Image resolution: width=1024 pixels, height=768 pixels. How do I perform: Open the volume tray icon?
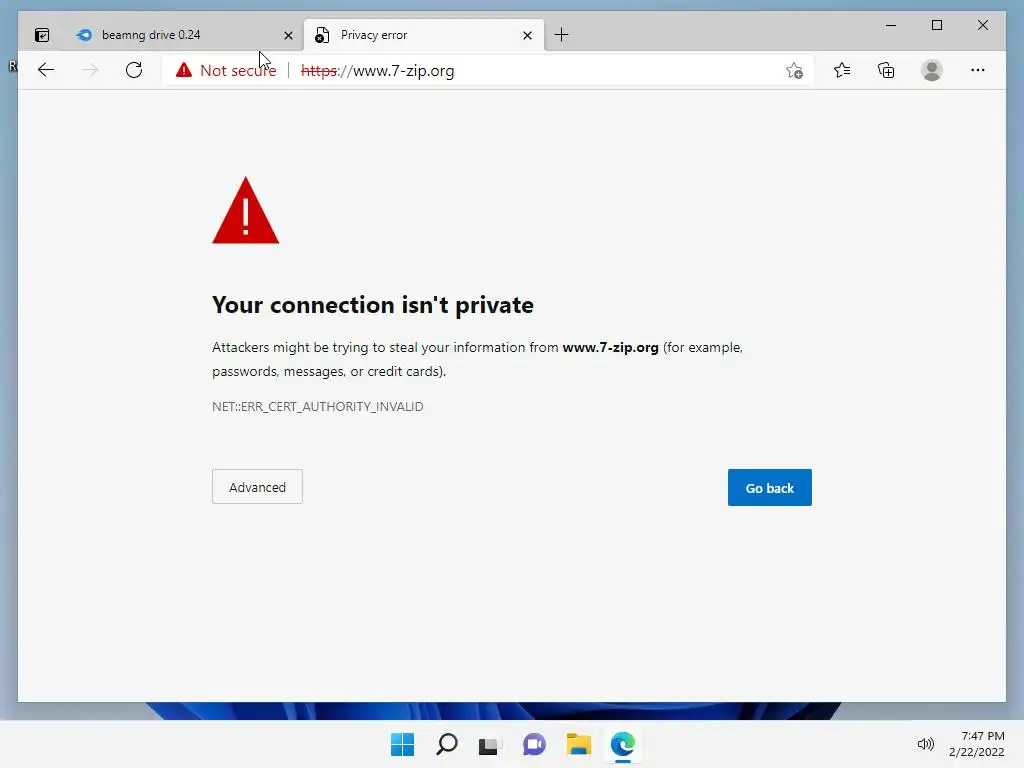925,744
